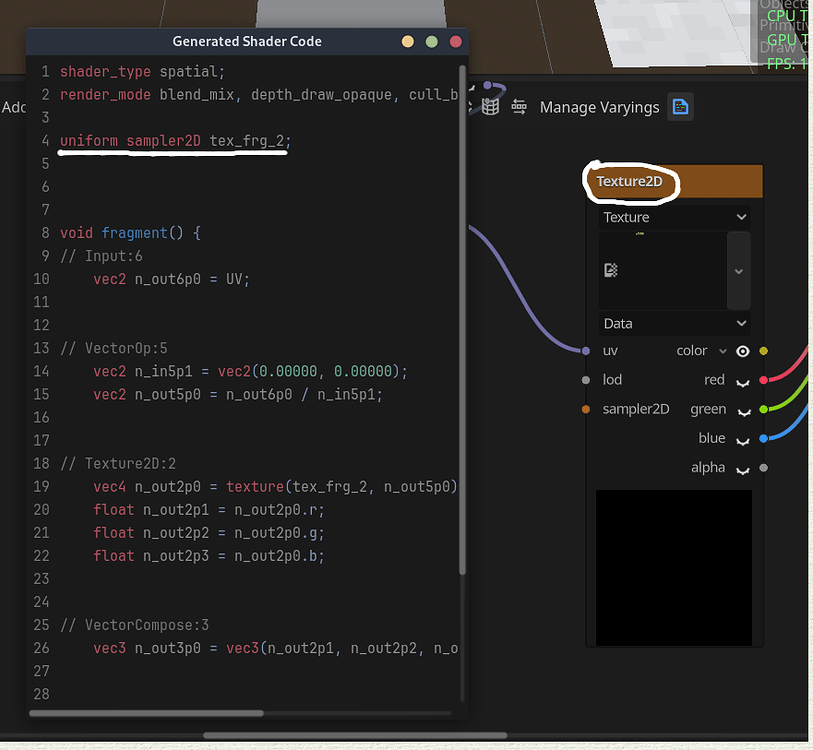This screenshot has width=813, height=750.
Task: Click the uv input port dot
Action: 585,351
